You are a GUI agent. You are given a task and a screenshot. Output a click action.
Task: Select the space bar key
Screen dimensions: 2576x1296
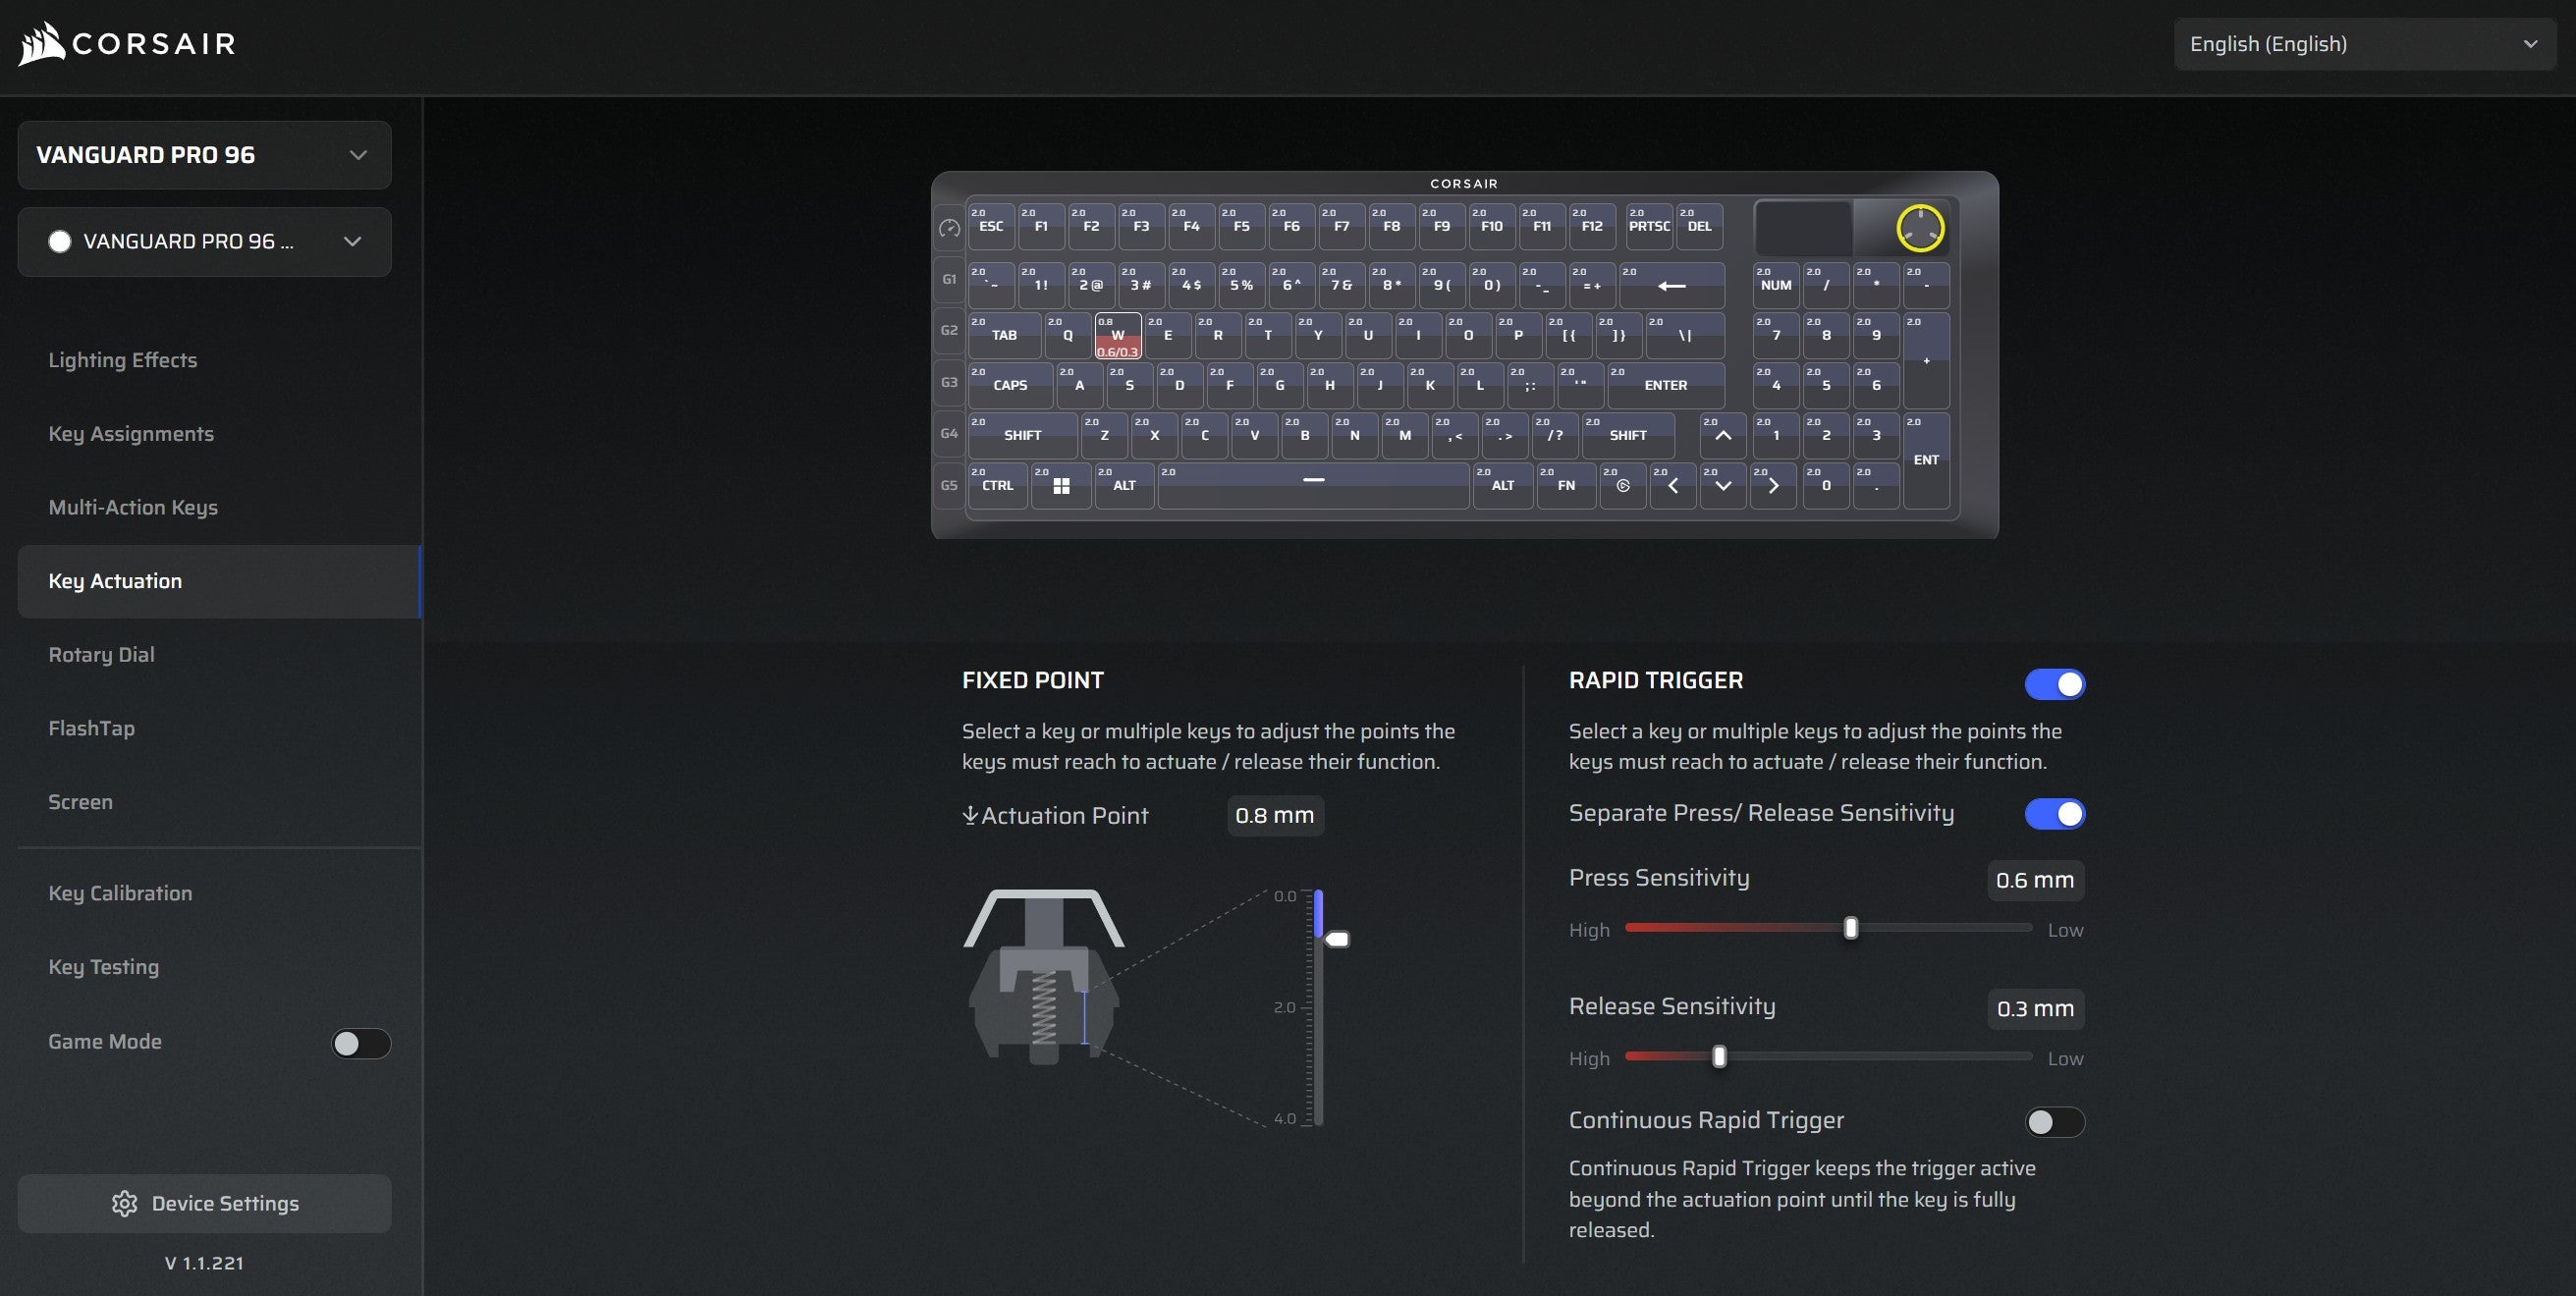tap(1313, 485)
